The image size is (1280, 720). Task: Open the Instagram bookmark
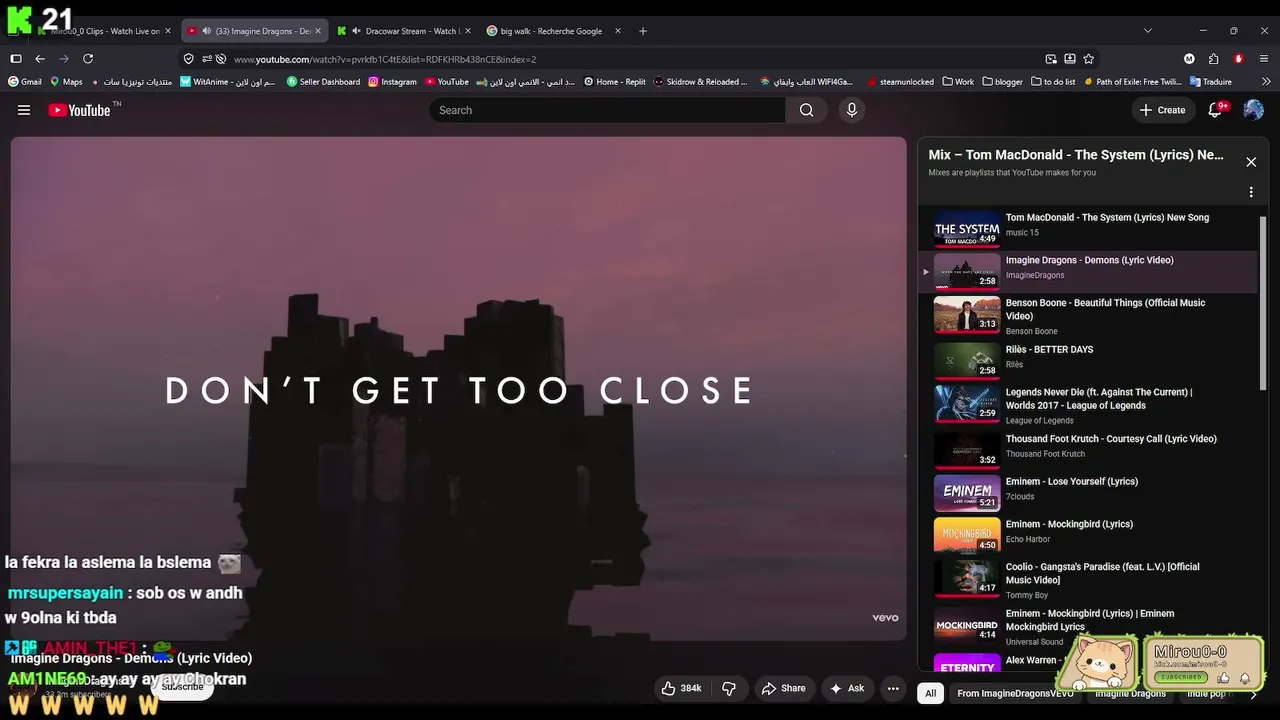(392, 82)
